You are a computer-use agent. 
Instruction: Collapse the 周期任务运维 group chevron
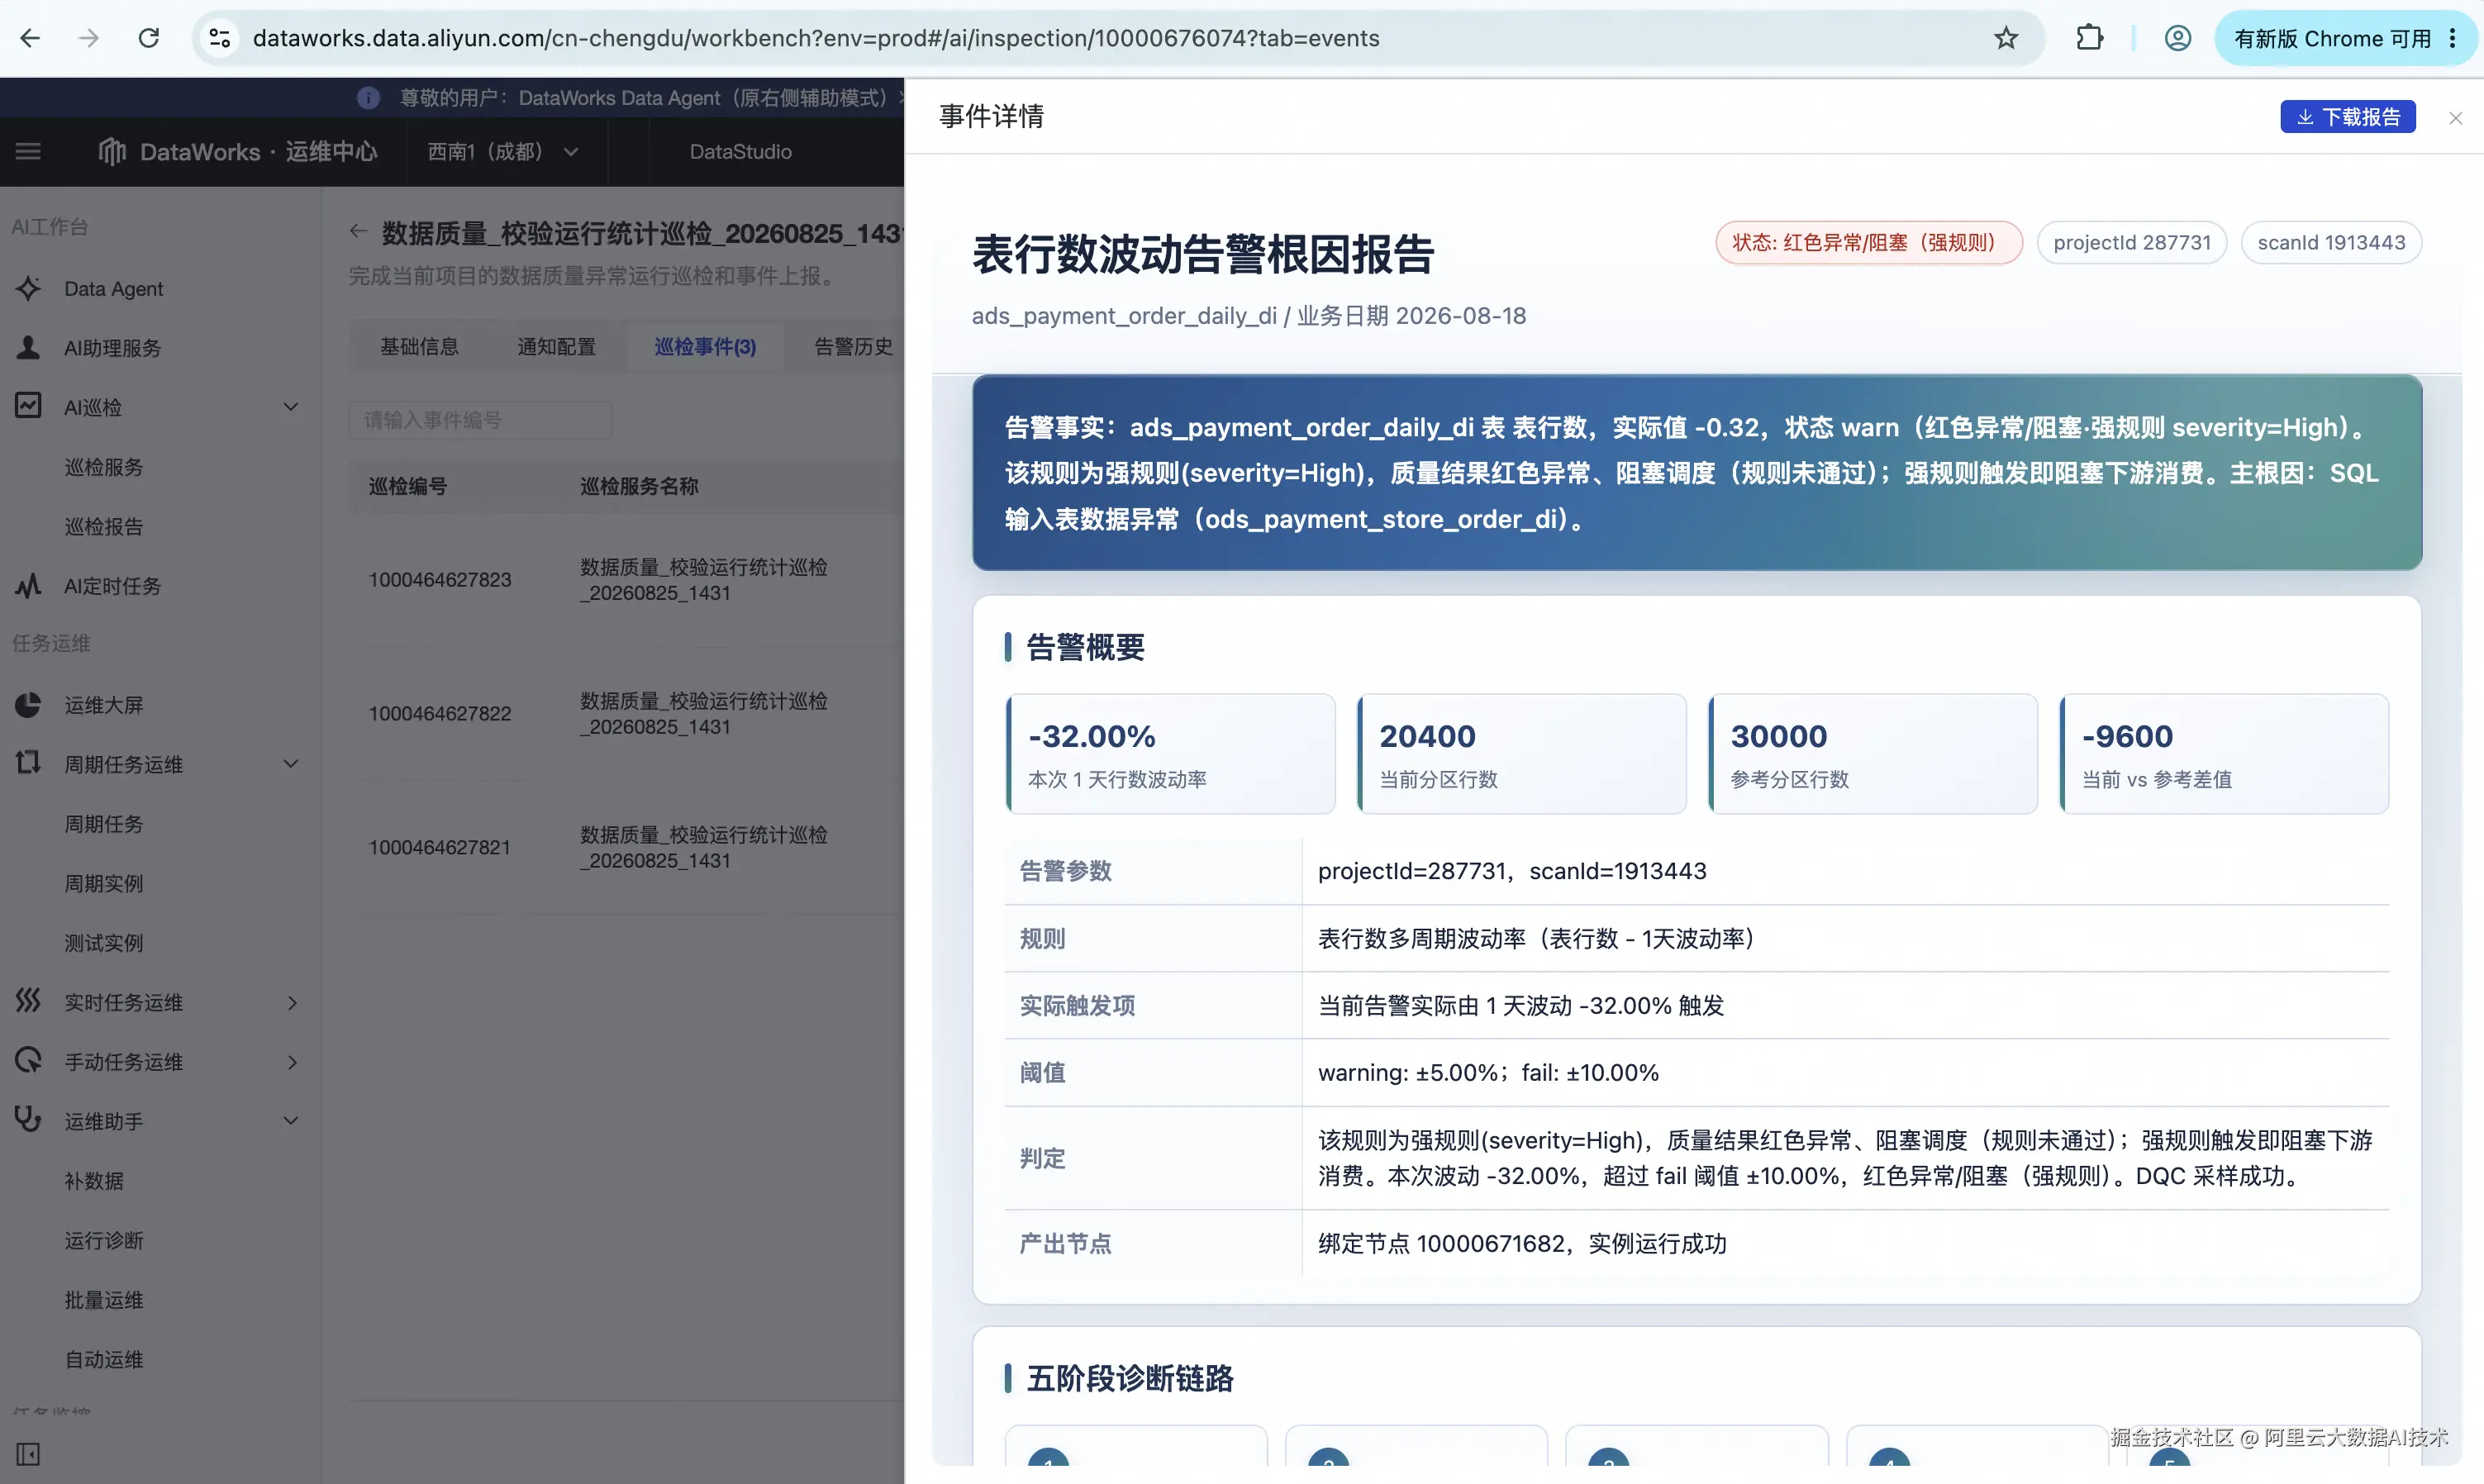click(291, 764)
